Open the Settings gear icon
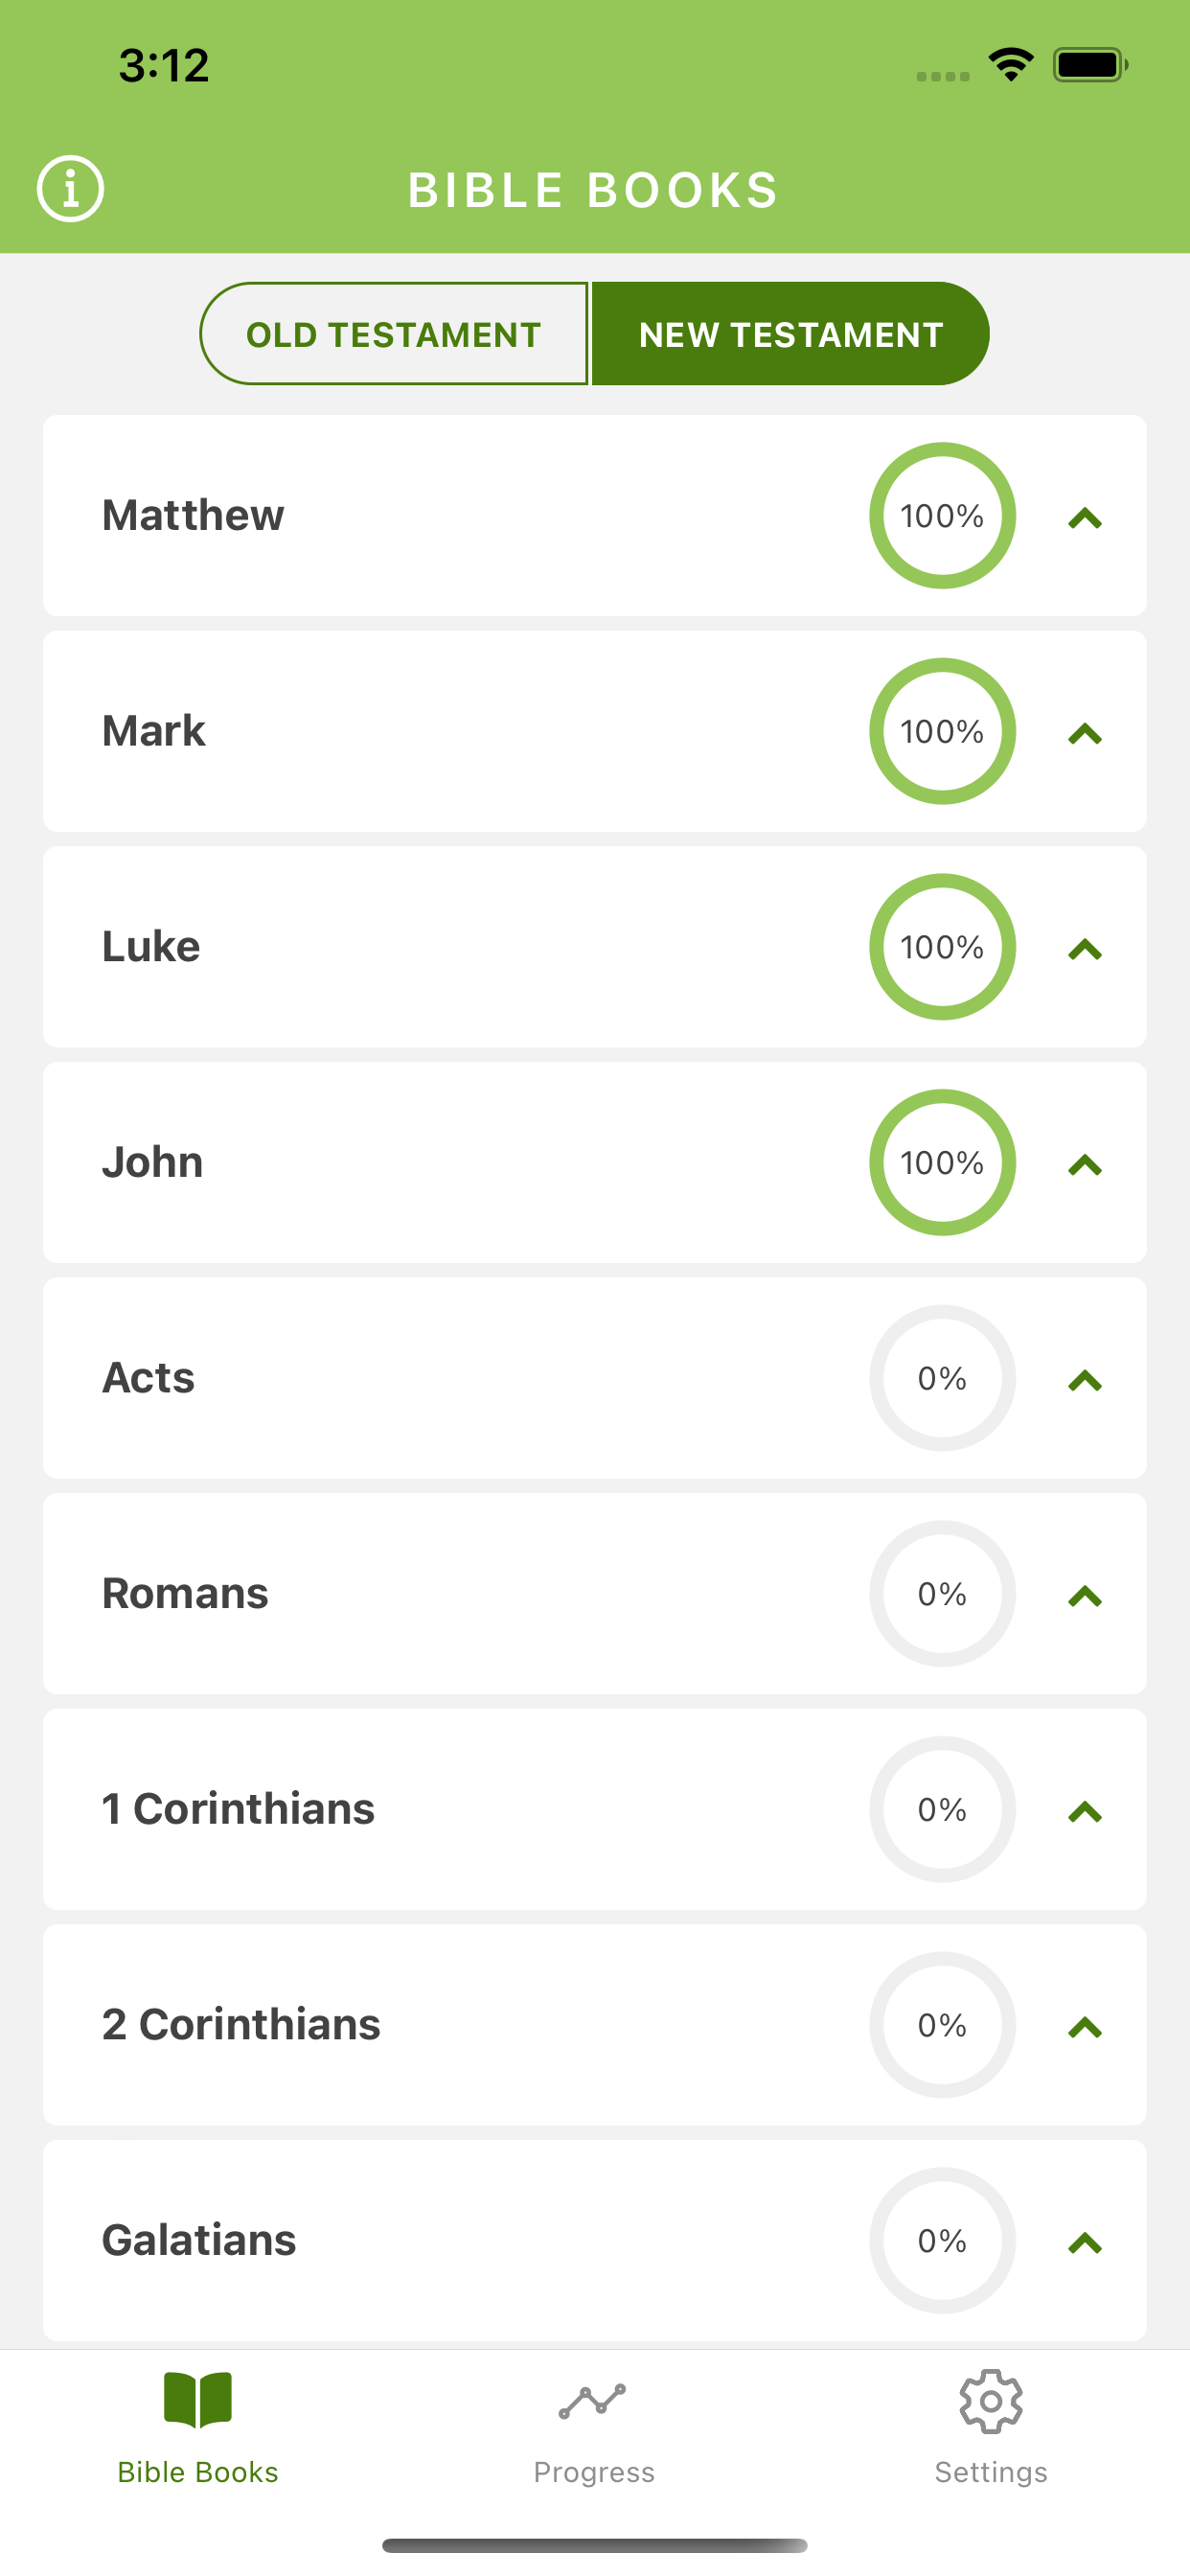The height and width of the screenshot is (2576, 1190). [991, 2401]
